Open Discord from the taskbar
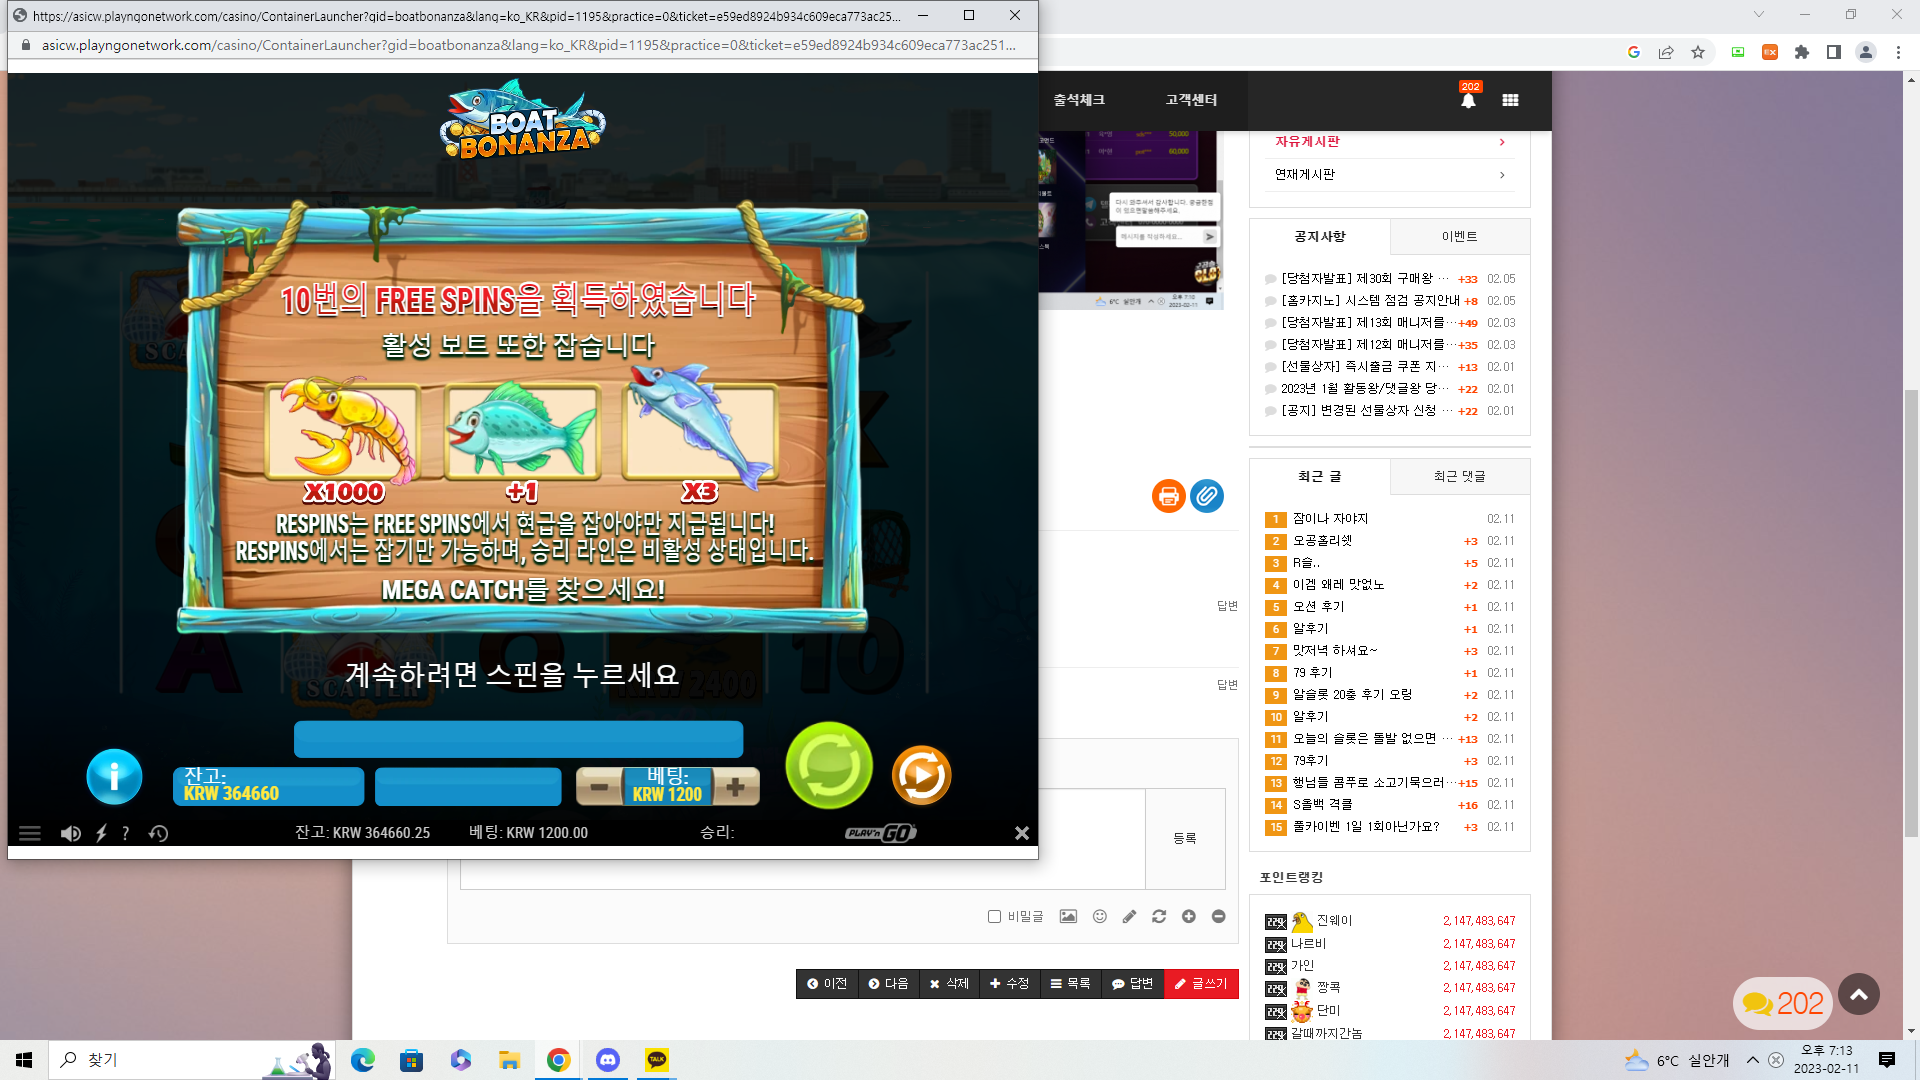This screenshot has height=1080, width=1920. pyautogui.click(x=608, y=1060)
